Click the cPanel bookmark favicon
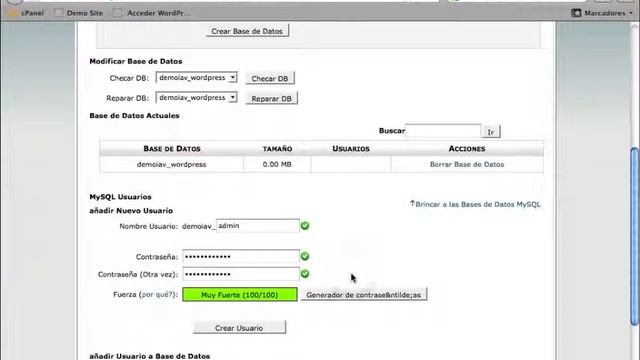Image resolution: width=640 pixels, height=360 pixels. [x=13, y=13]
